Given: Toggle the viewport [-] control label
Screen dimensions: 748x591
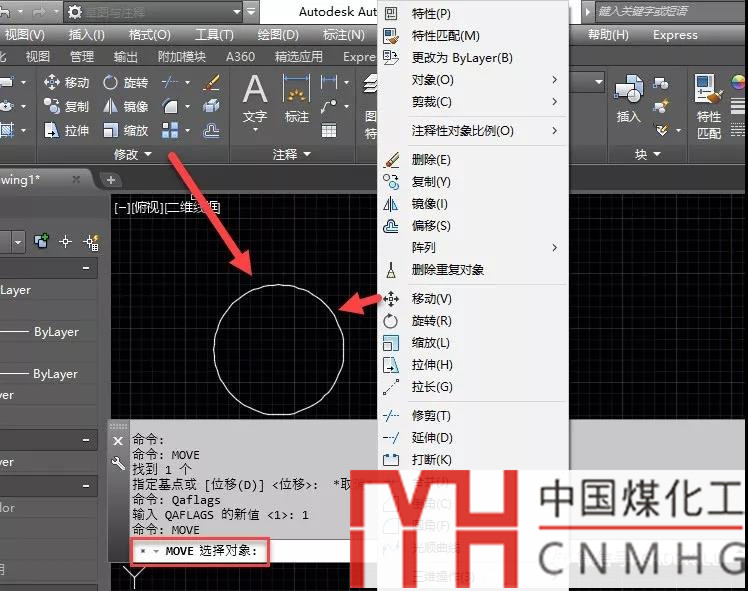Looking at the screenshot, I should pyautogui.click(x=121, y=207).
